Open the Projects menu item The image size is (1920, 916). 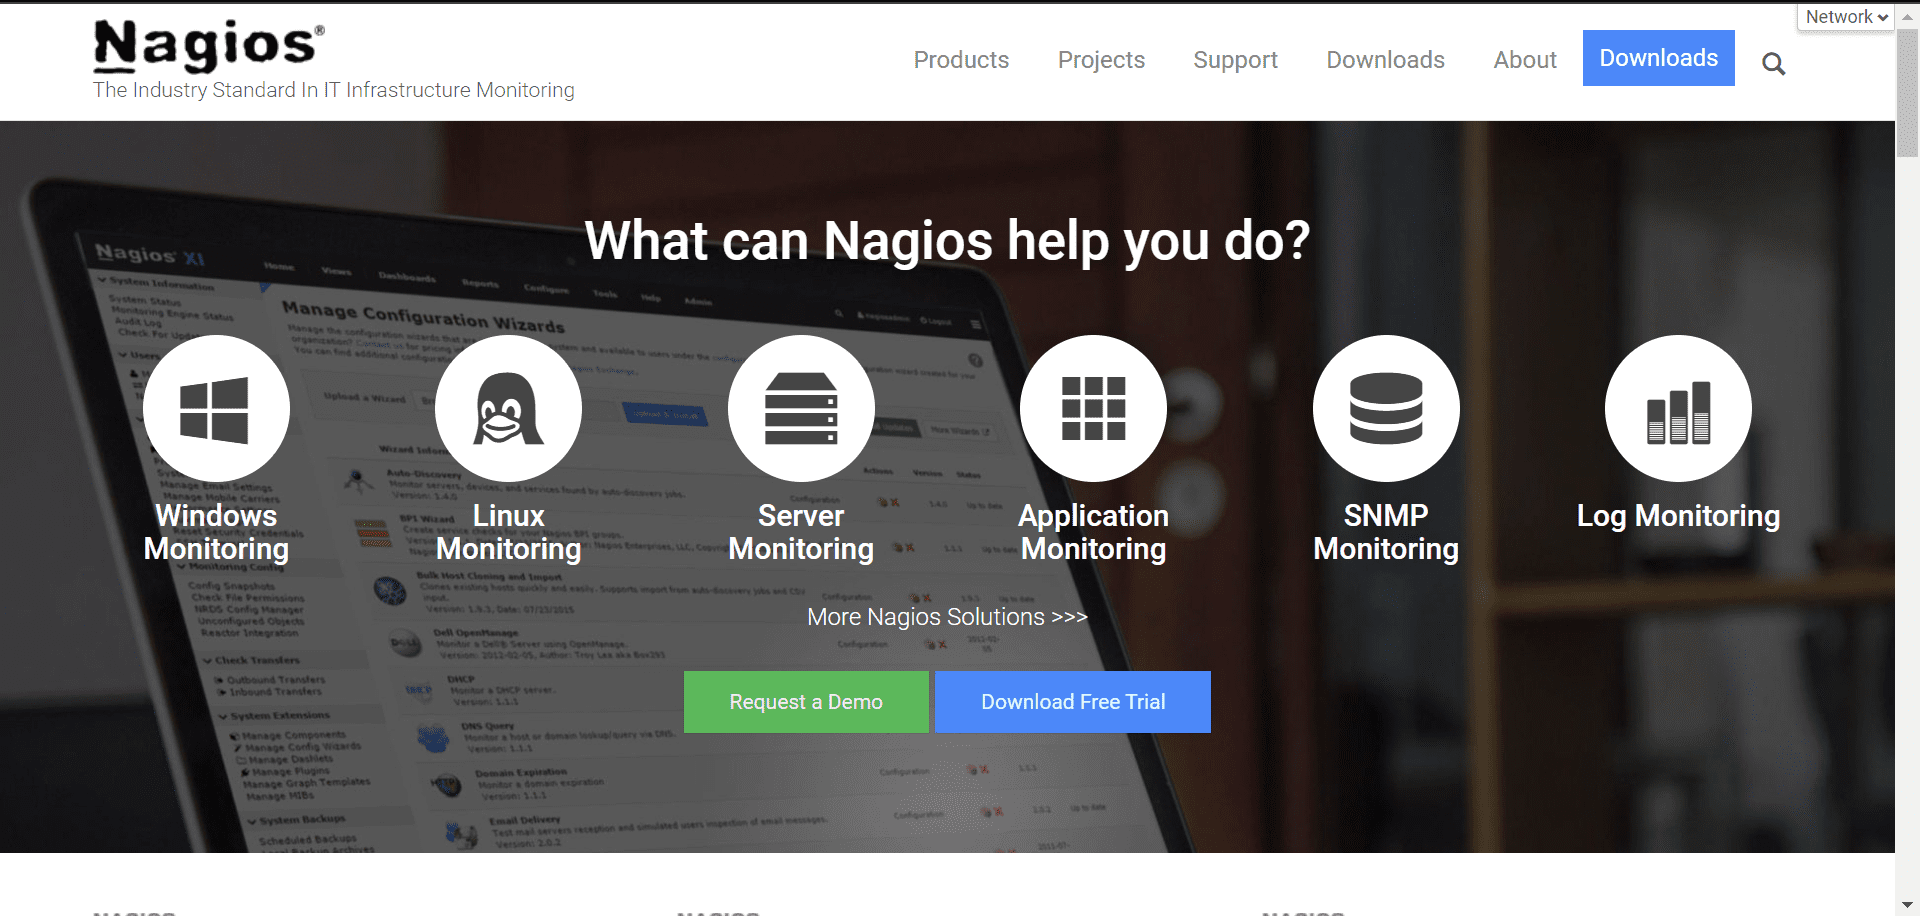pos(1101,60)
